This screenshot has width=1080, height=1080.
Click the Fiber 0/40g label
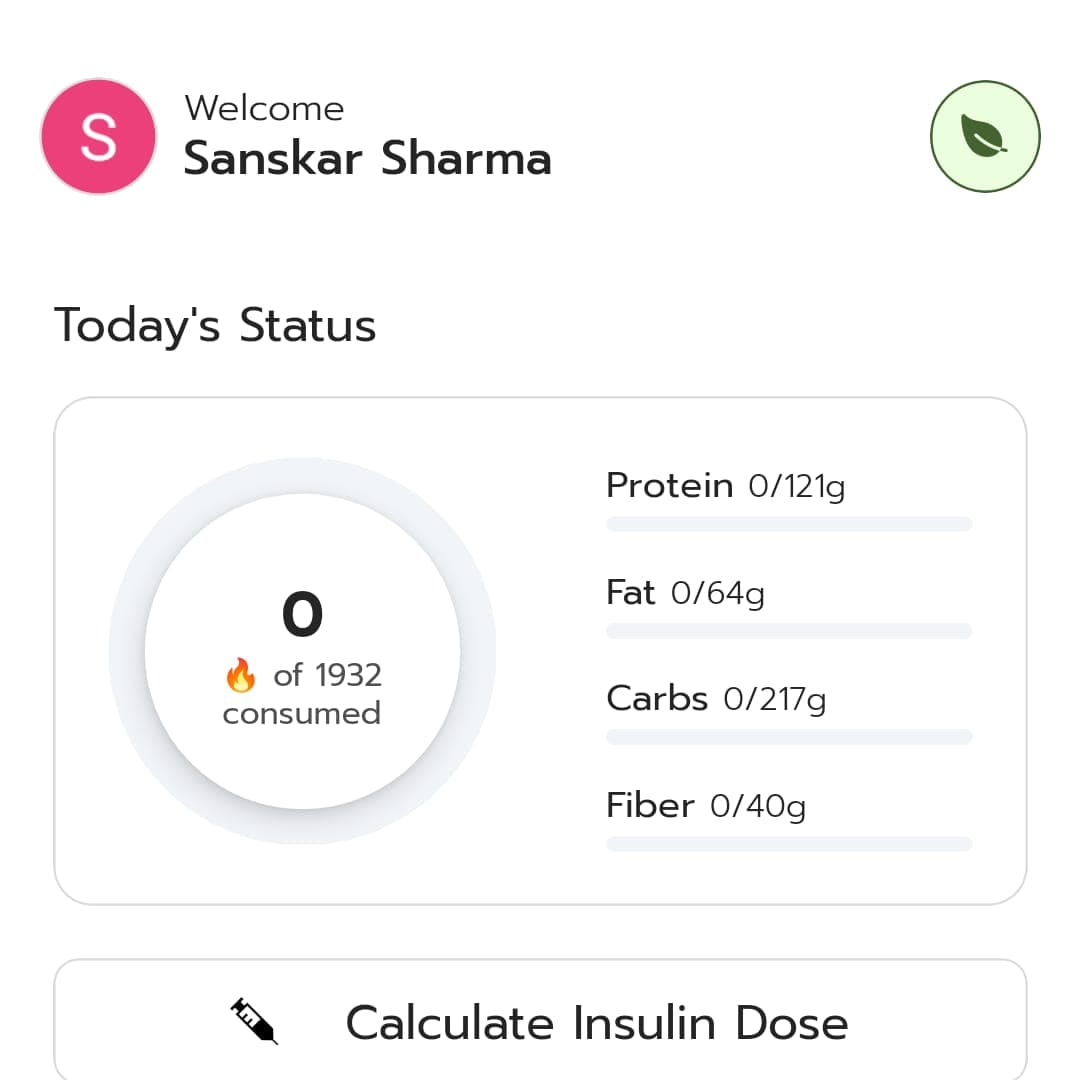(706, 806)
